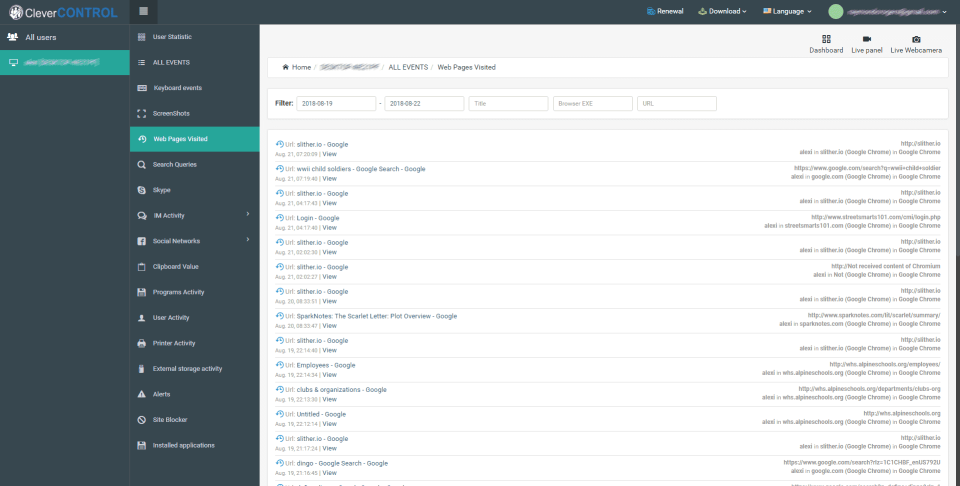This screenshot has height=486, width=960.
Task: Expand the IM Activity submenu arrow
Action: [x=248, y=214]
